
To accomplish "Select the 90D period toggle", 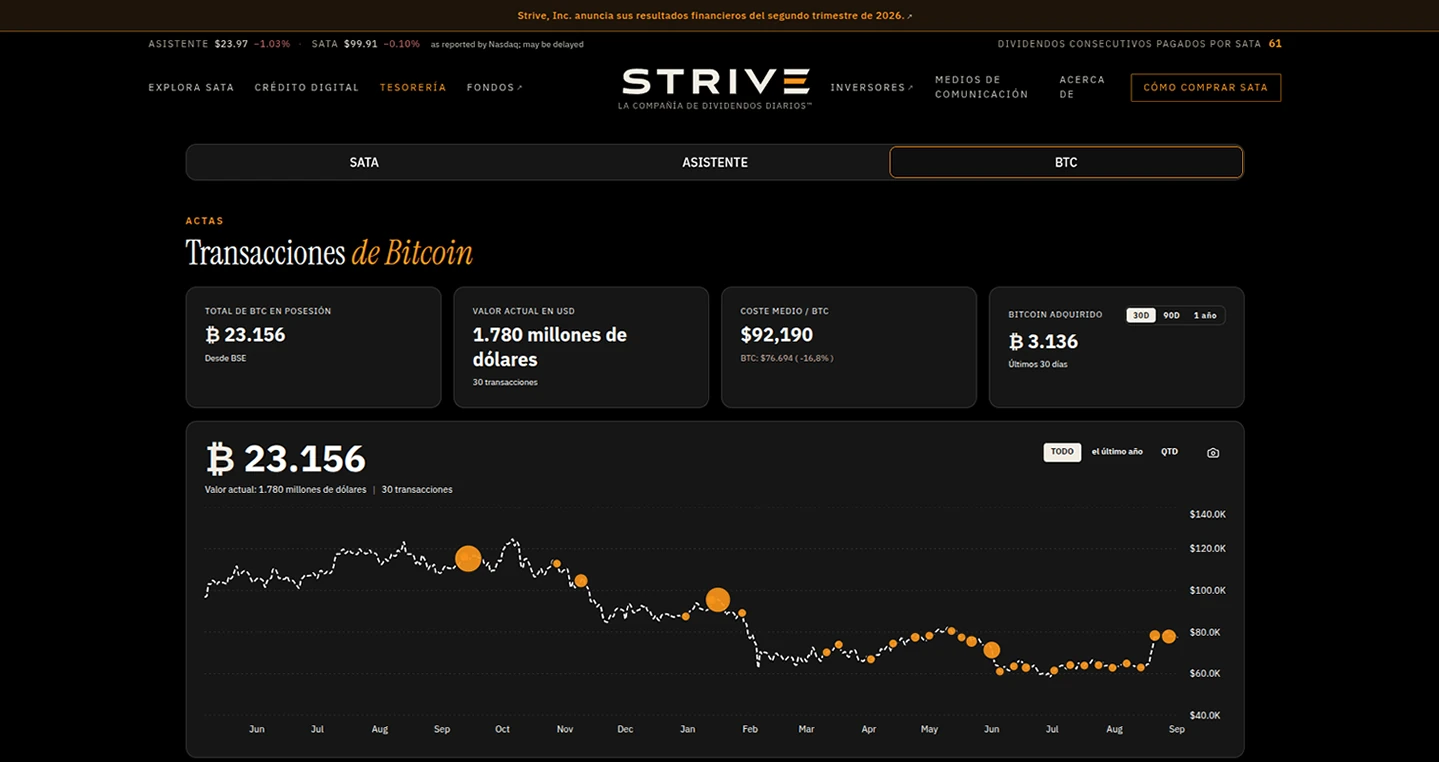I will [x=1171, y=315].
